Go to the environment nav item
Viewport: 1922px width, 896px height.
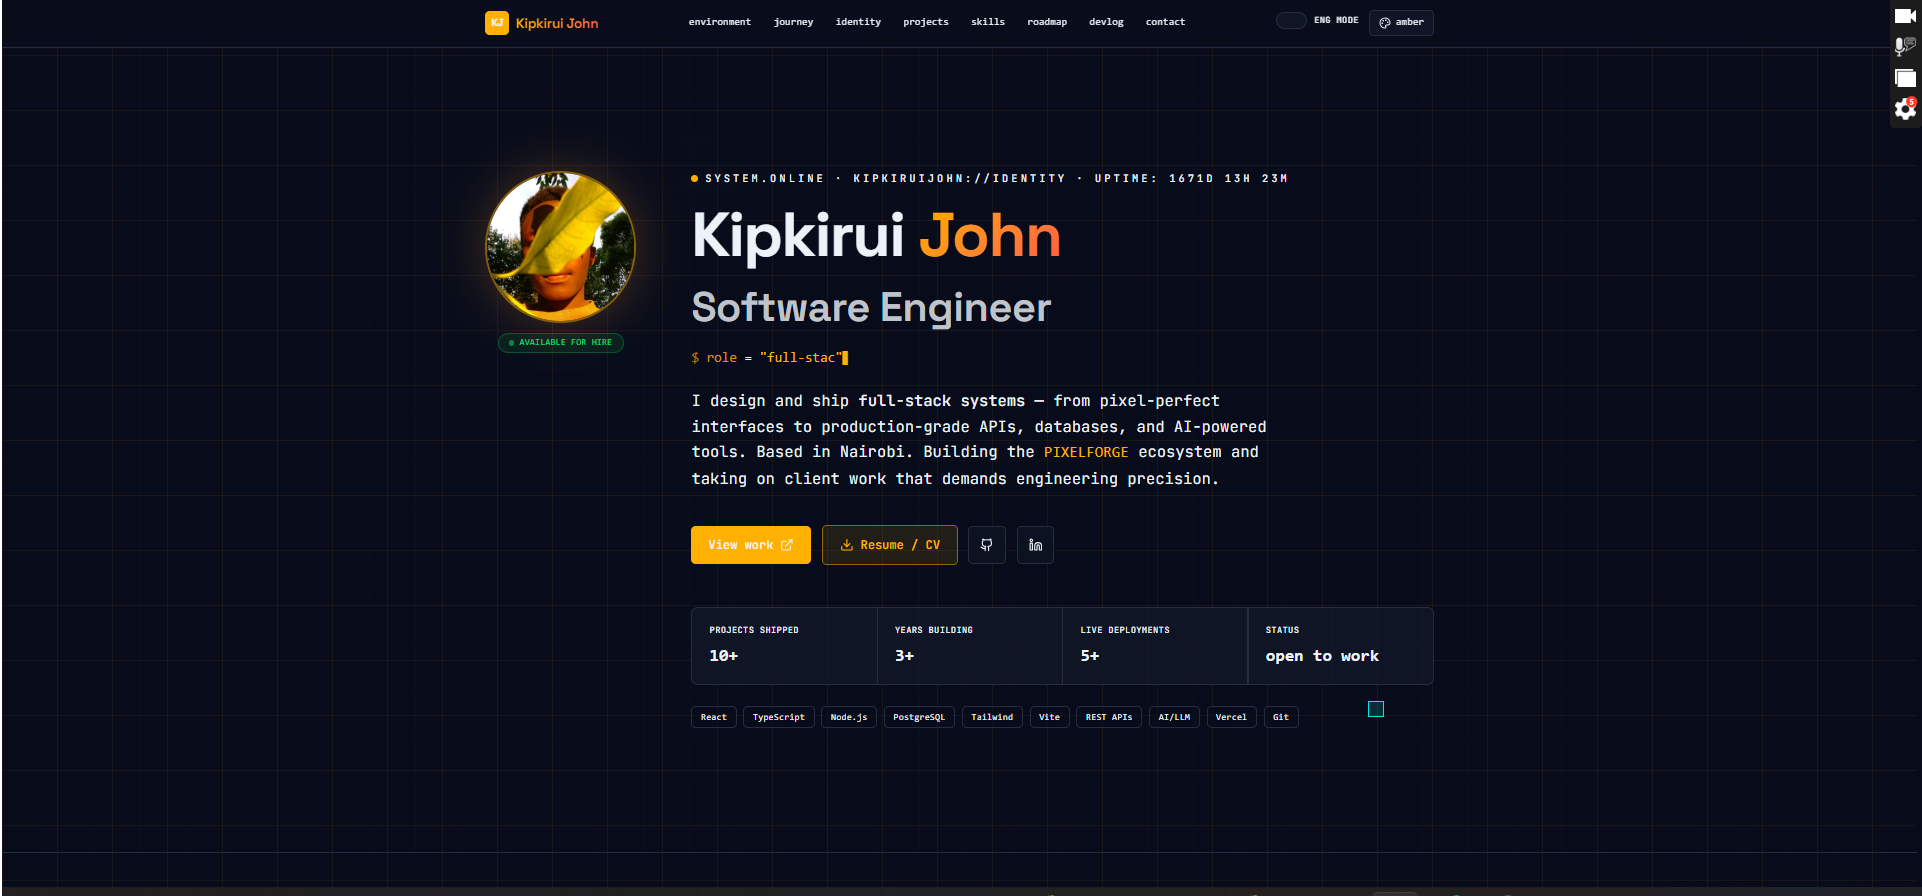720,22
